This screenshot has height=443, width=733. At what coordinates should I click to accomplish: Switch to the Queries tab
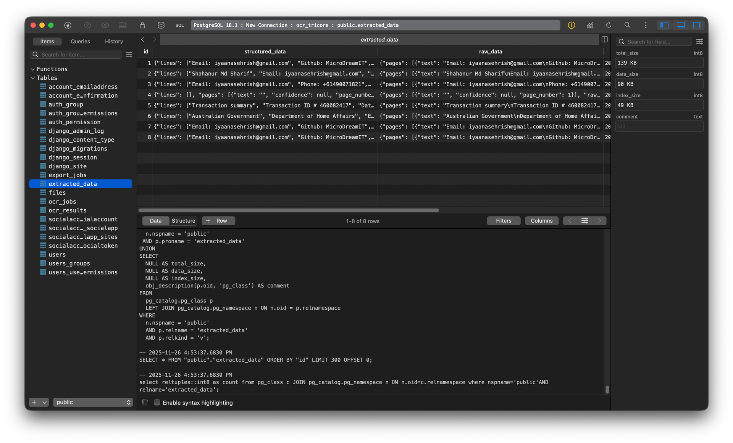tap(81, 41)
